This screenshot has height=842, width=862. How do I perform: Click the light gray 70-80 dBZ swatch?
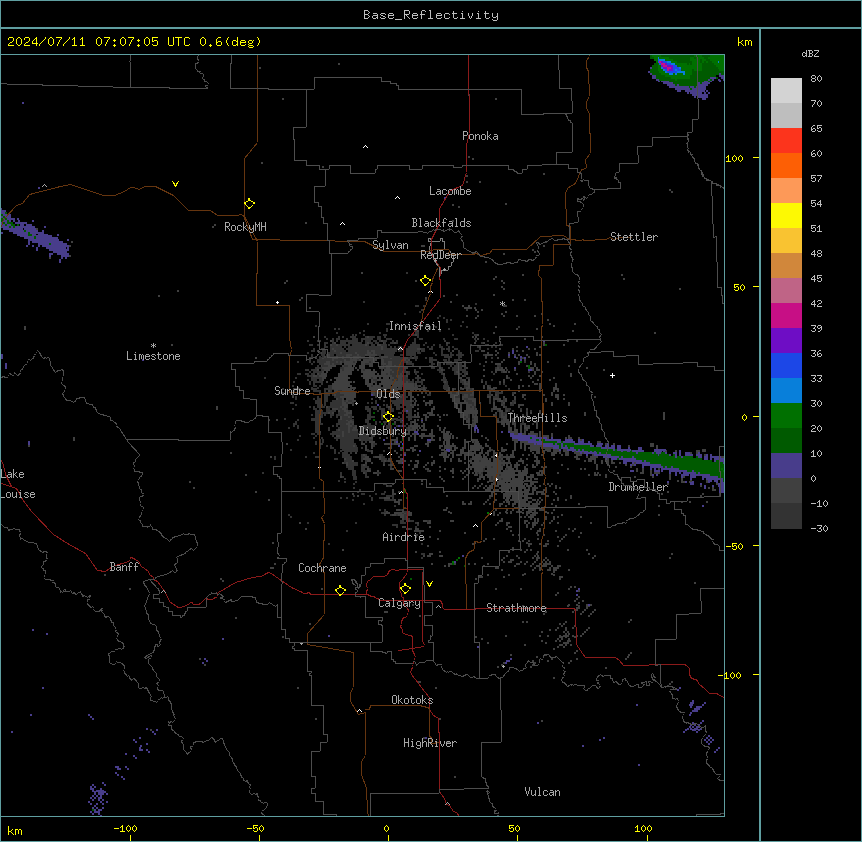(786, 91)
